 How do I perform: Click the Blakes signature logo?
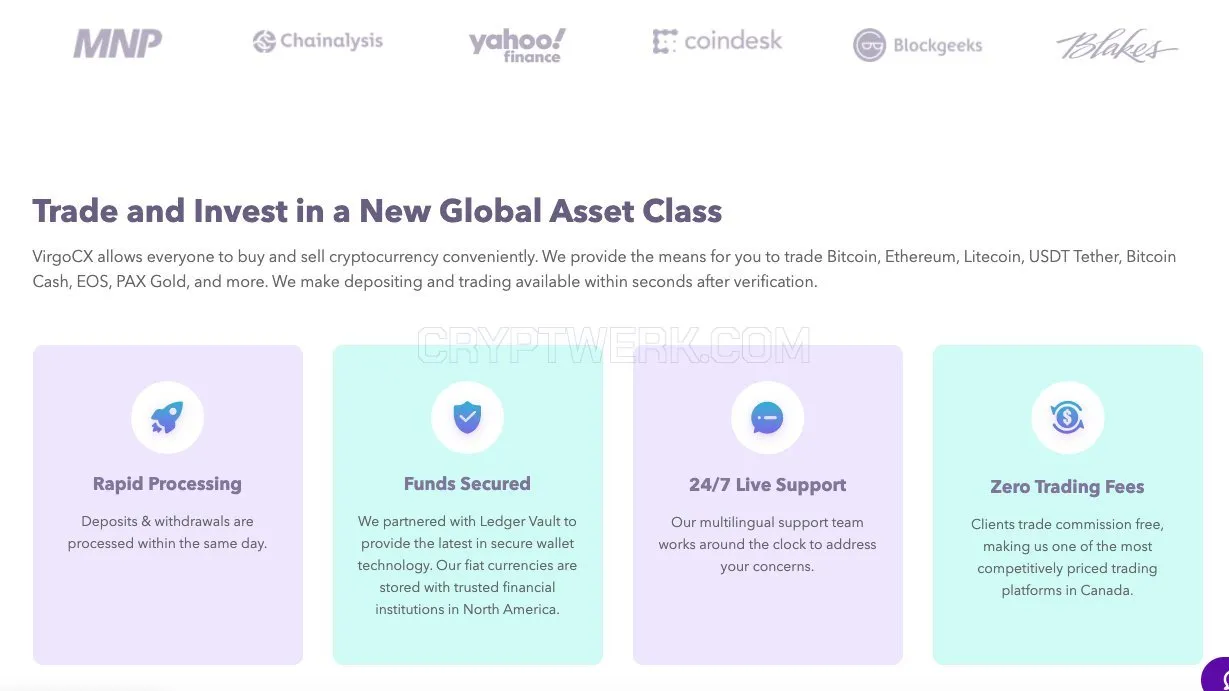click(x=1117, y=45)
